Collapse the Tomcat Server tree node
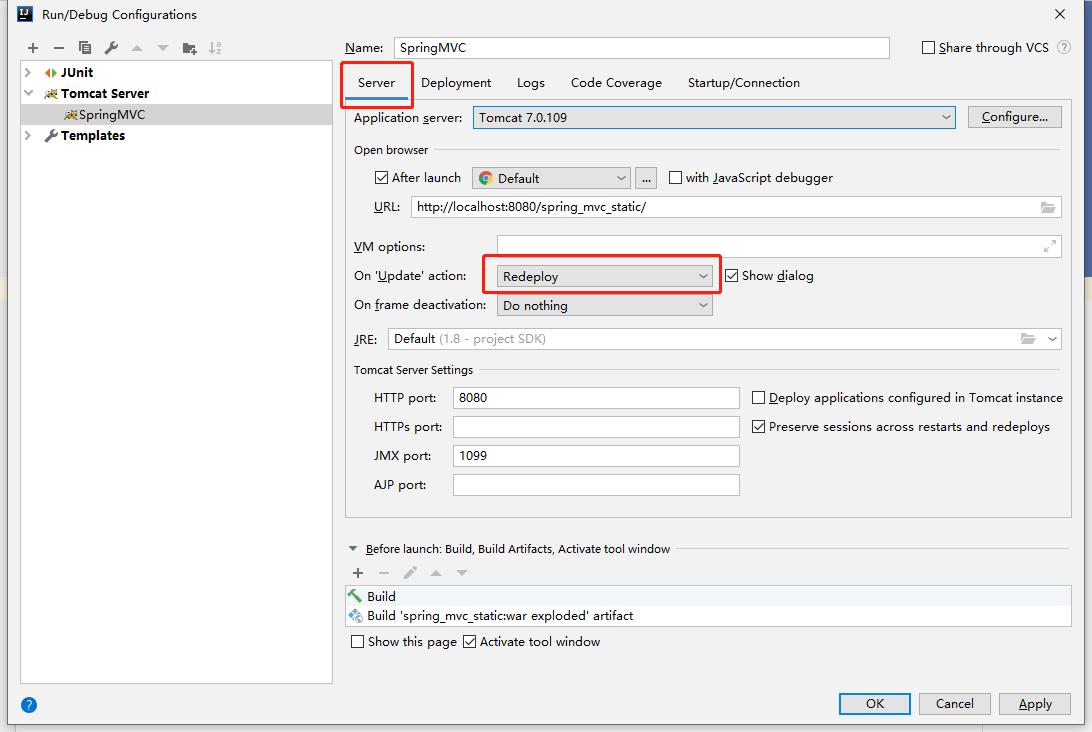Viewport: 1092px width, 732px height. pyautogui.click(x=28, y=93)
